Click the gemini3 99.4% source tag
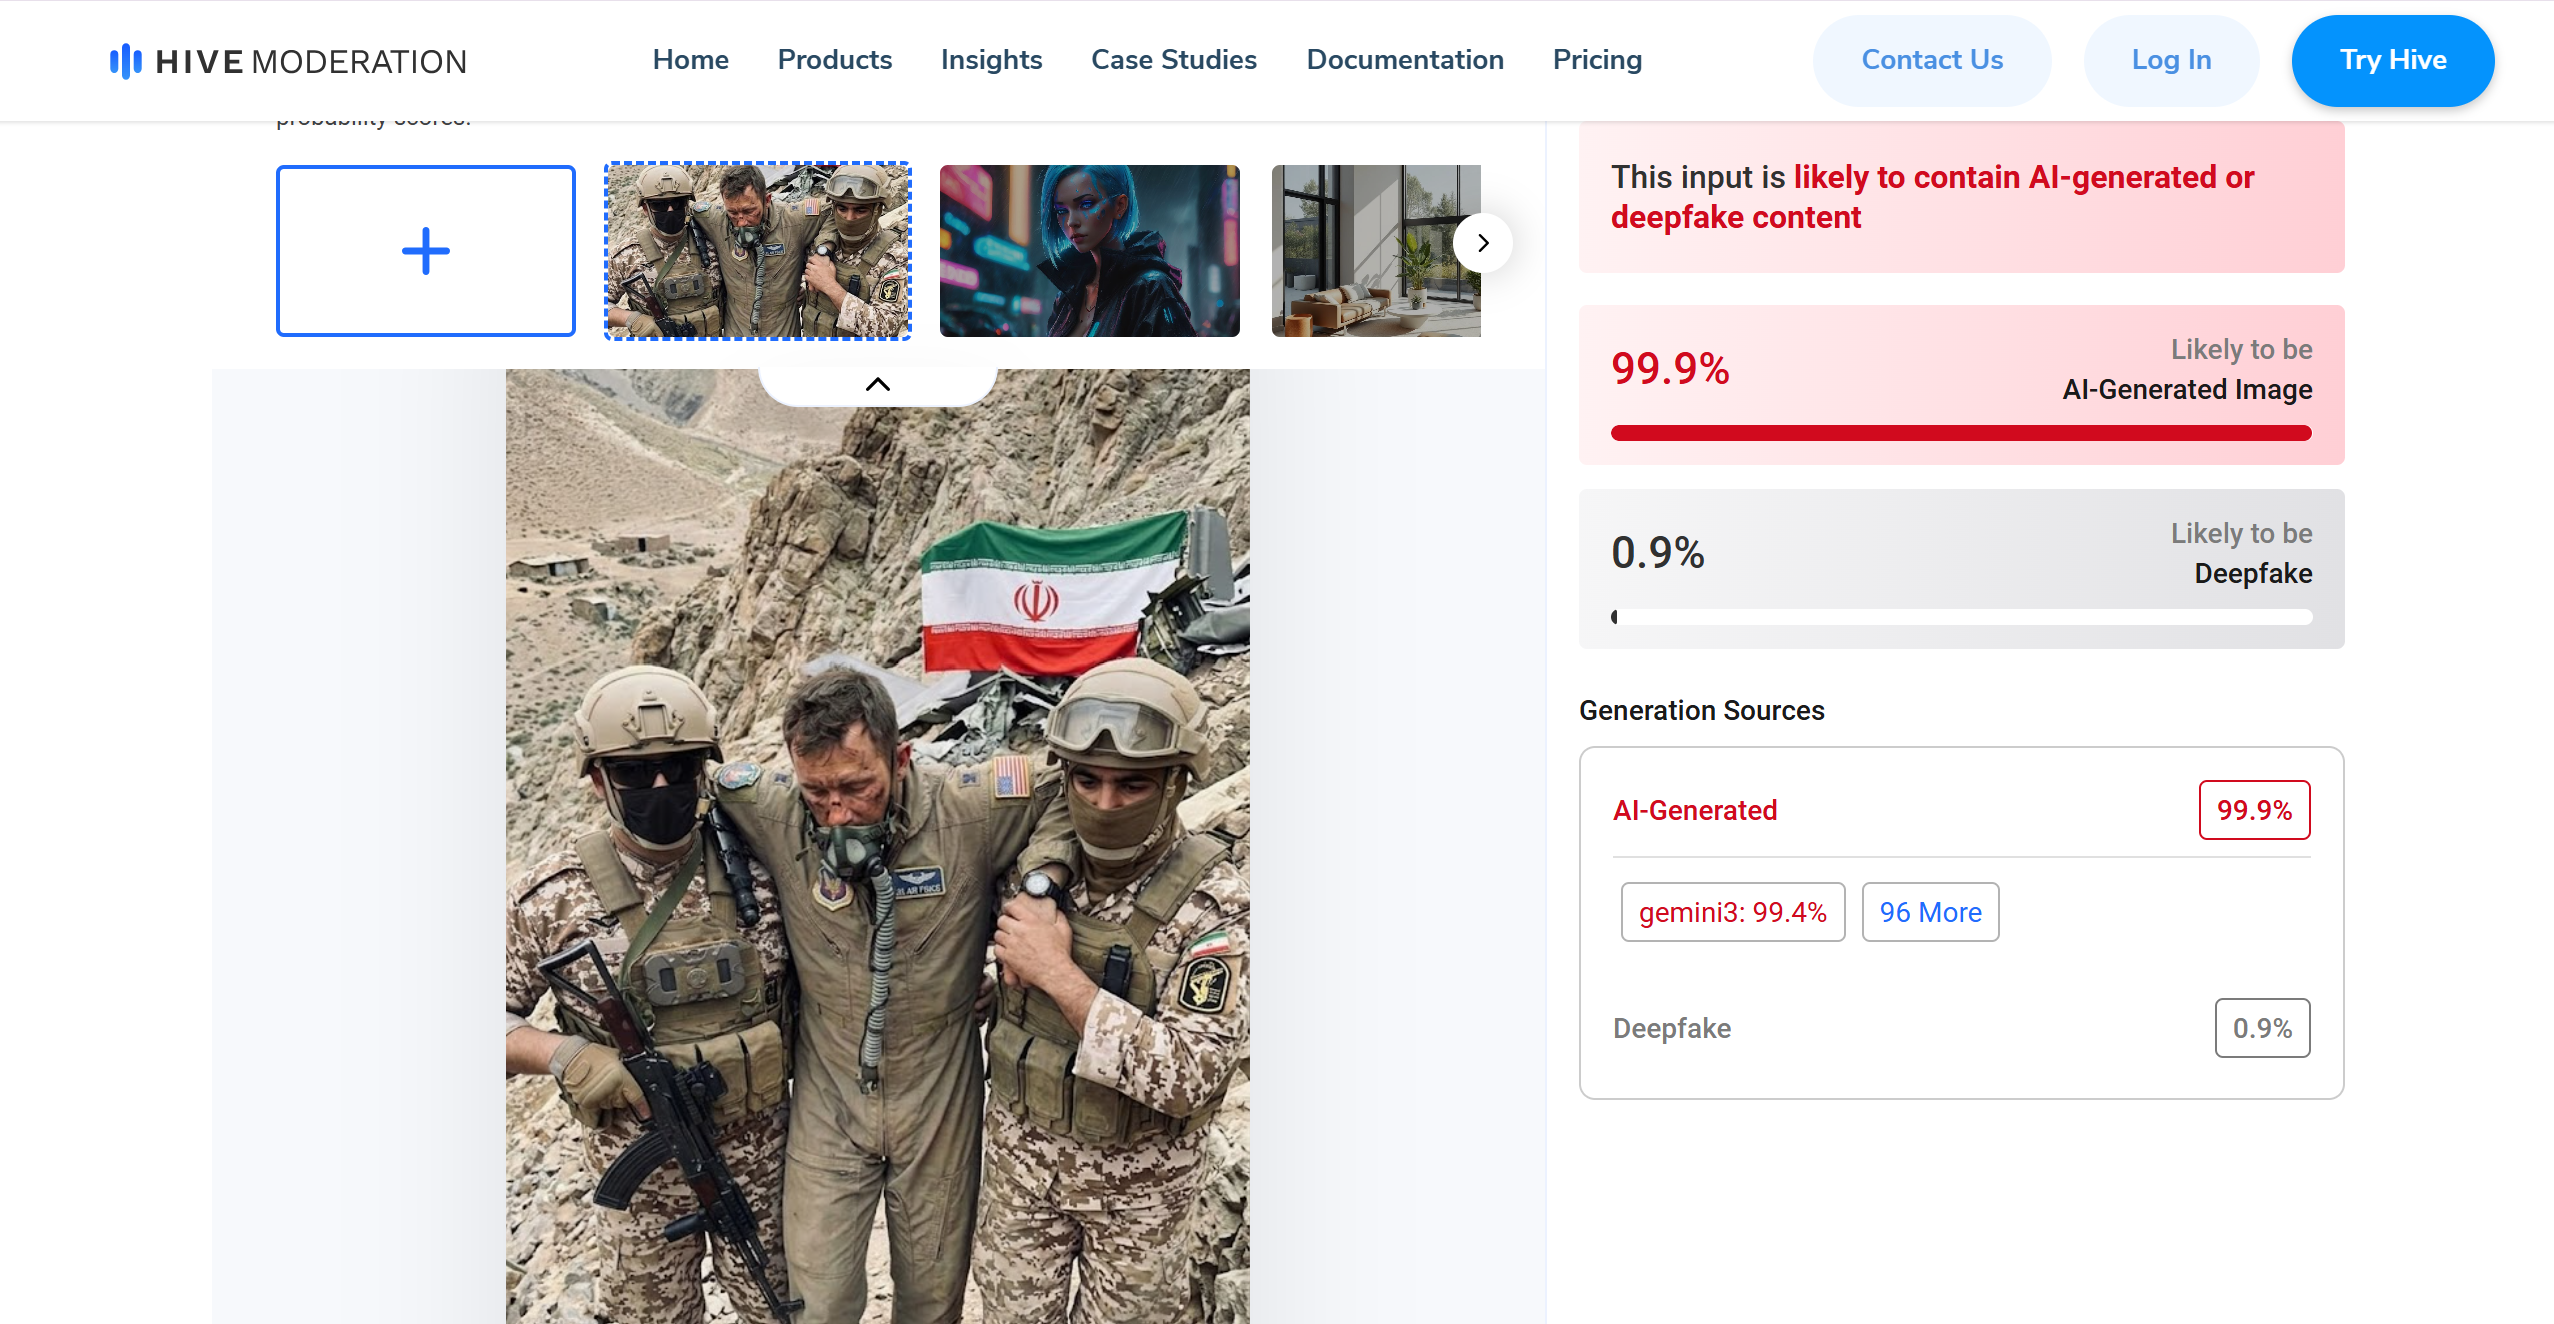Image resolution: width=2554 pixels, height=1324 pixels. (x=1732, y=912)
